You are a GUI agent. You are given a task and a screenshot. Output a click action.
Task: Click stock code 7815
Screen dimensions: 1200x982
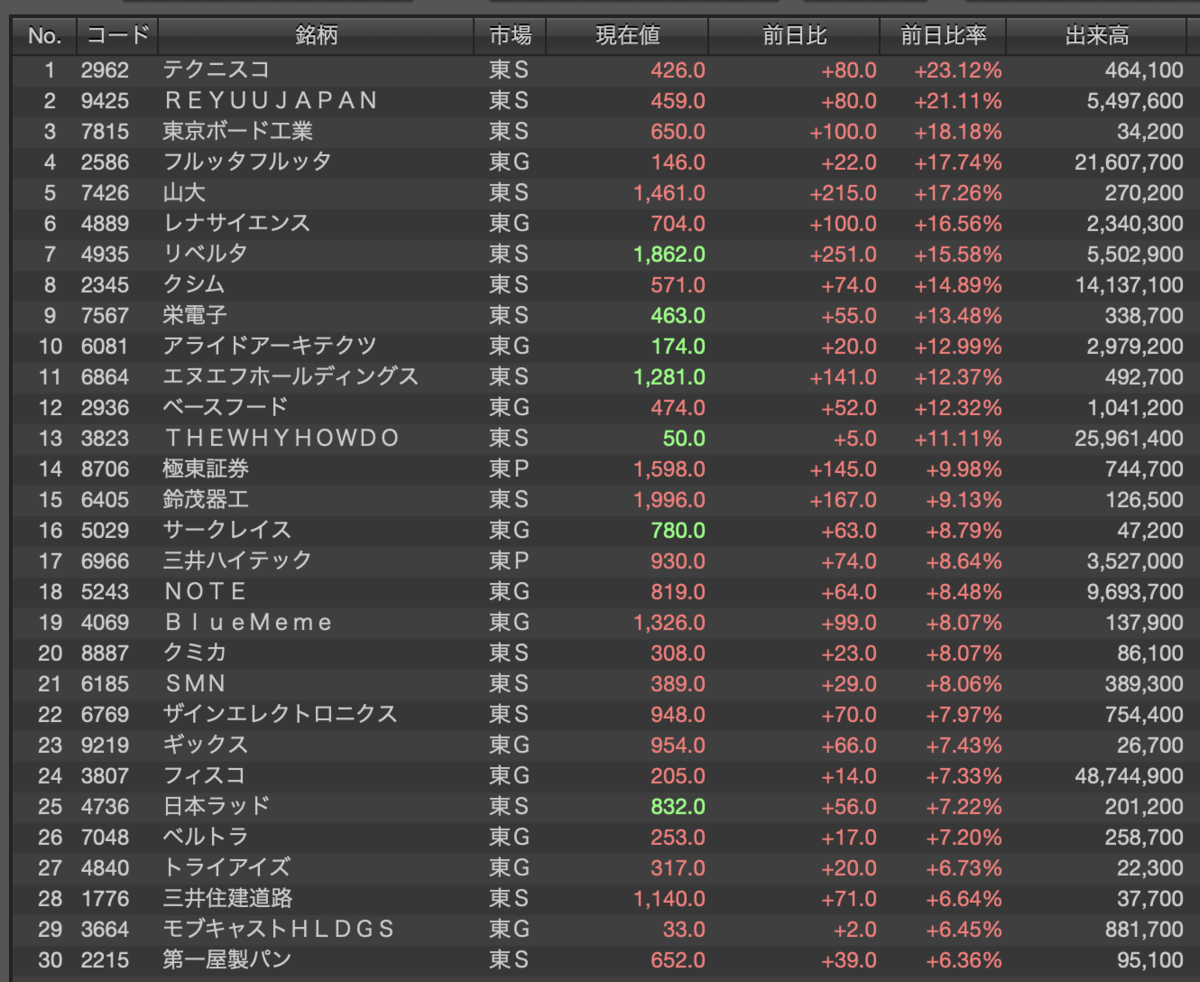point(105,131)
